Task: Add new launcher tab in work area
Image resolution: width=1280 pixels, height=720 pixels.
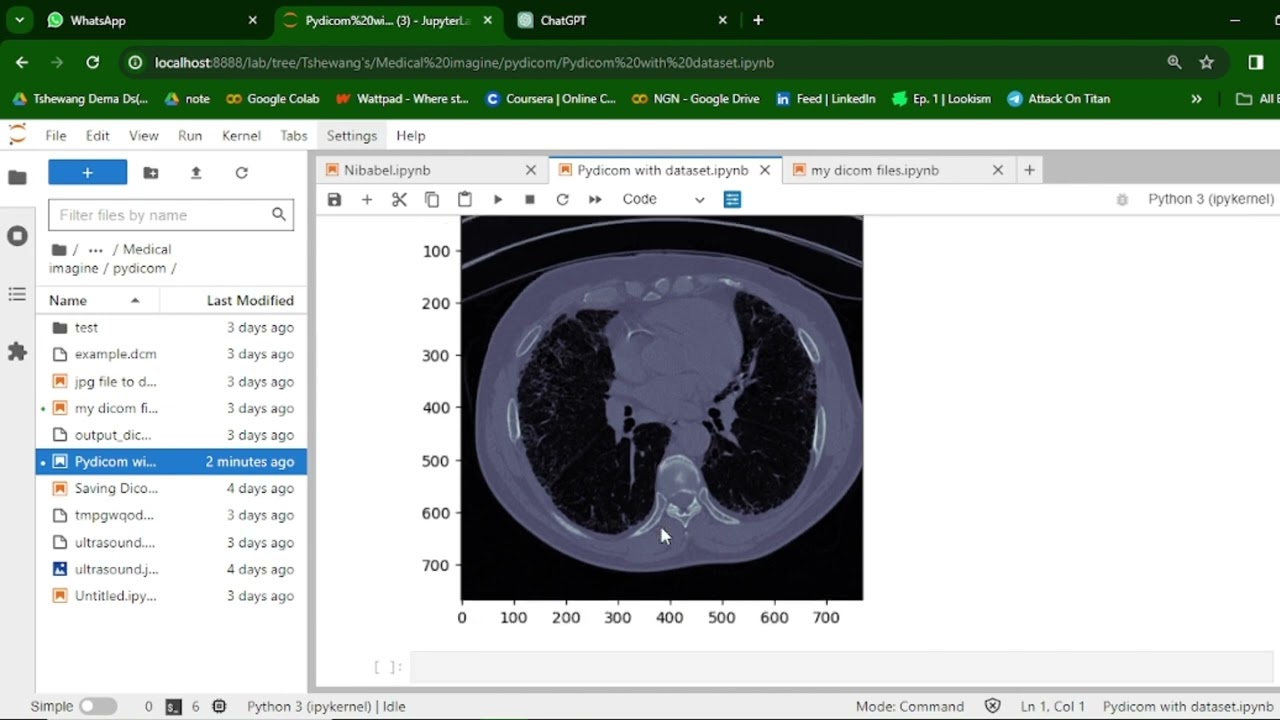Action: tap(1029, 170)
